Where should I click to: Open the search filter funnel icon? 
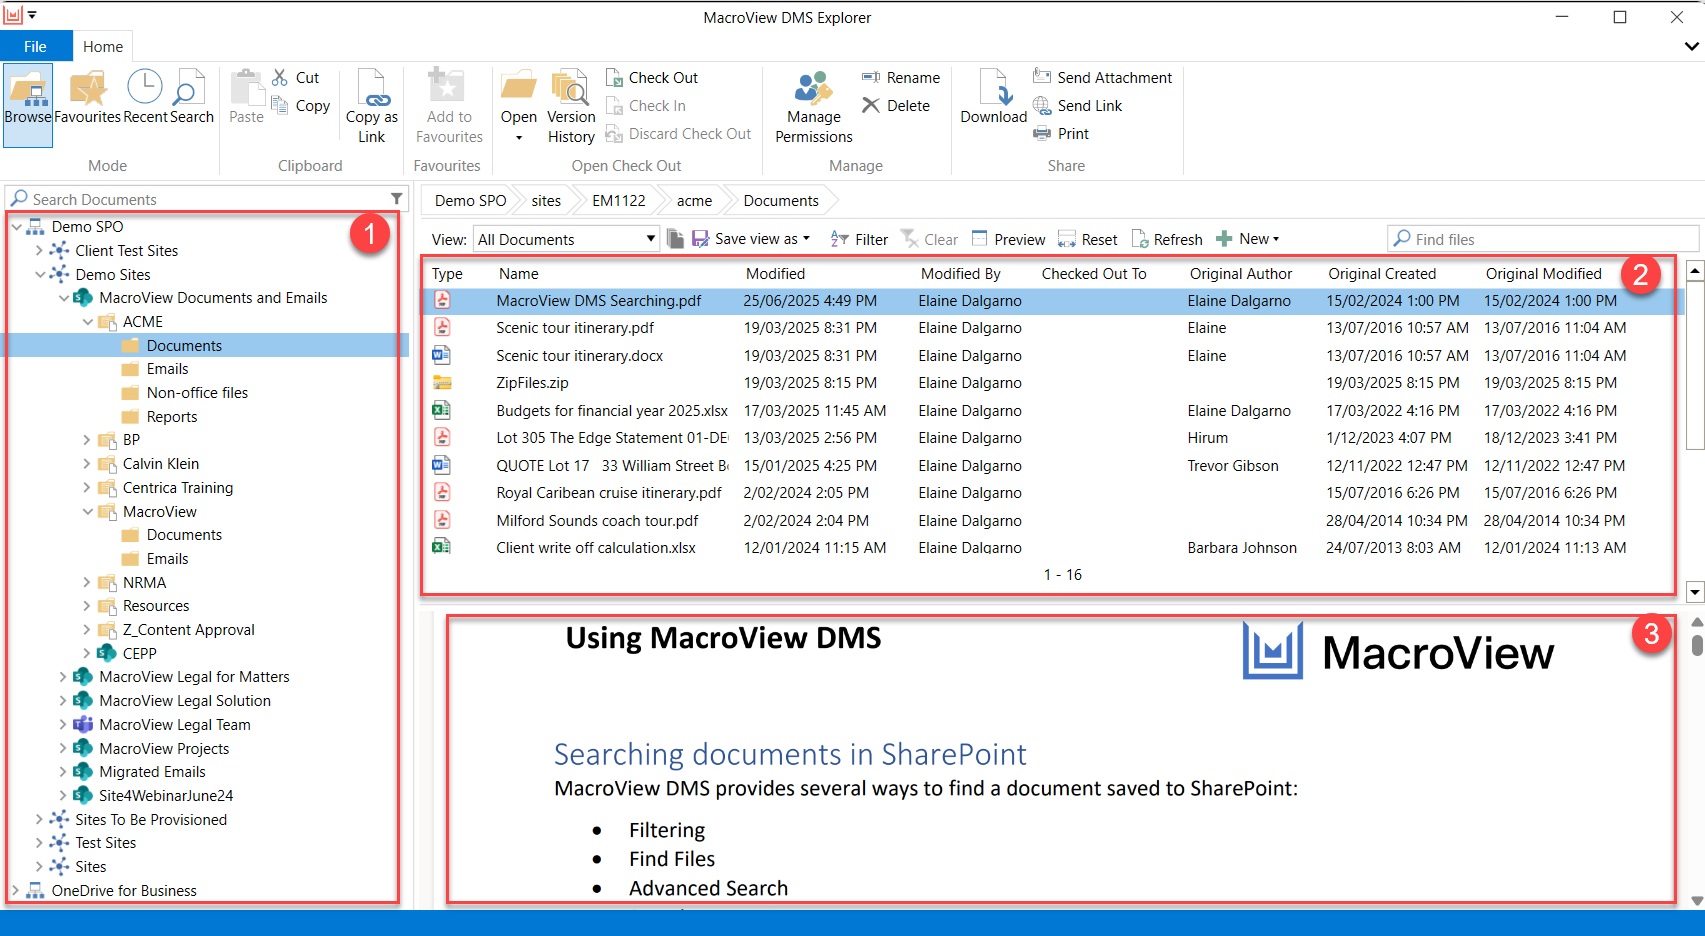click(x=397, y=198)
